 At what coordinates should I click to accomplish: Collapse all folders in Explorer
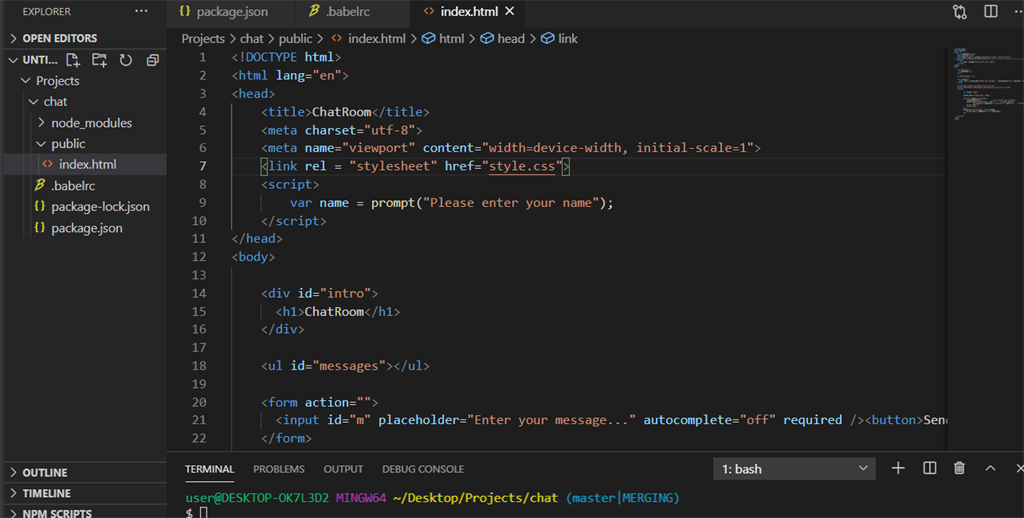pyautogui.click(x=152, y=60)
